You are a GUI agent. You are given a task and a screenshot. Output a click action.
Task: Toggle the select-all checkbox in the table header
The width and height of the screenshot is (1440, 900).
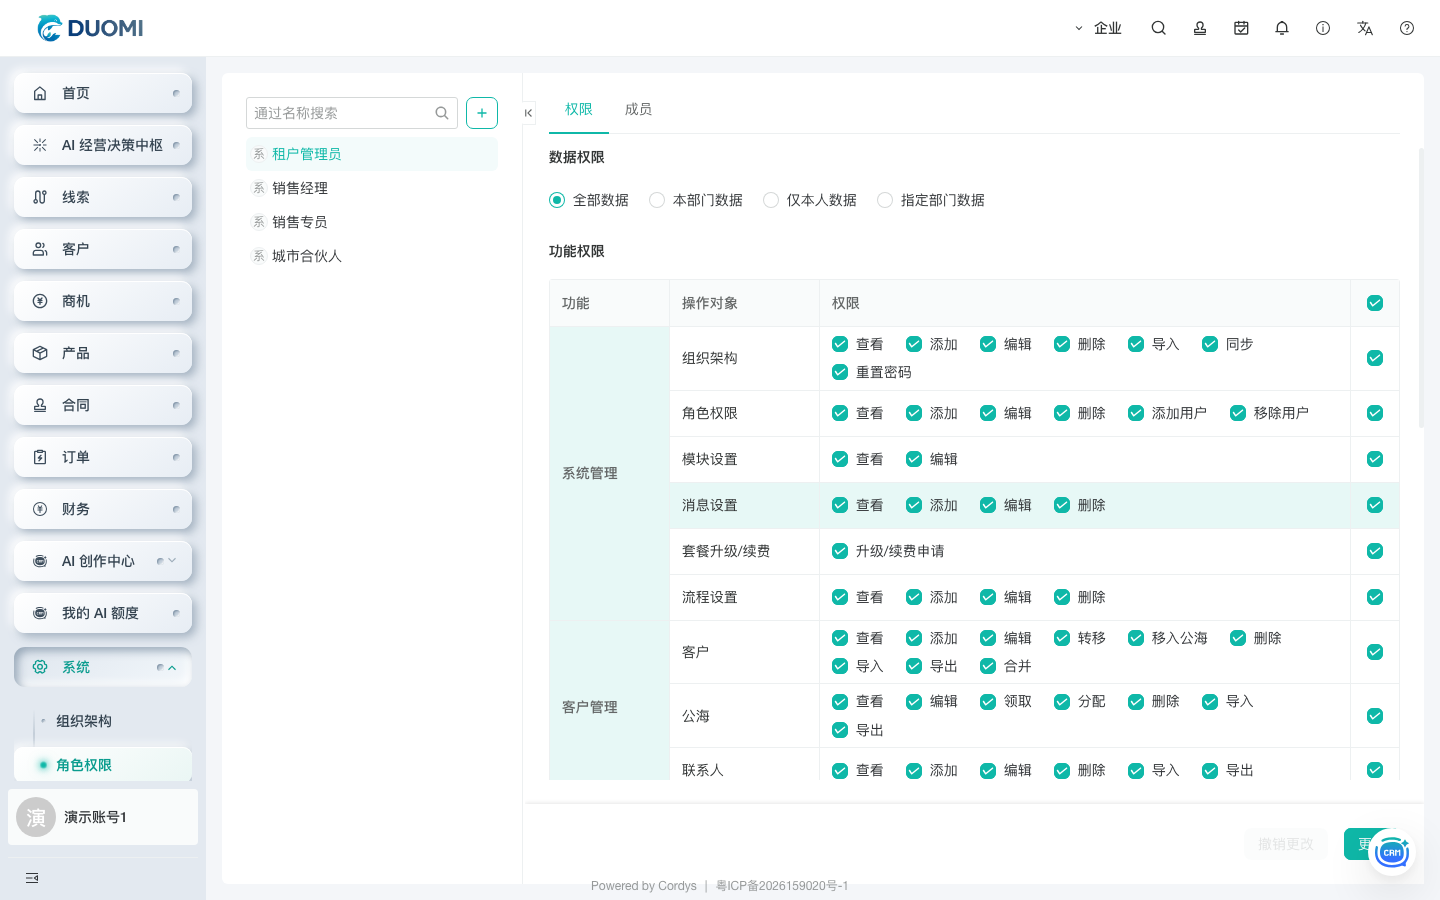tap(1375, 303)
